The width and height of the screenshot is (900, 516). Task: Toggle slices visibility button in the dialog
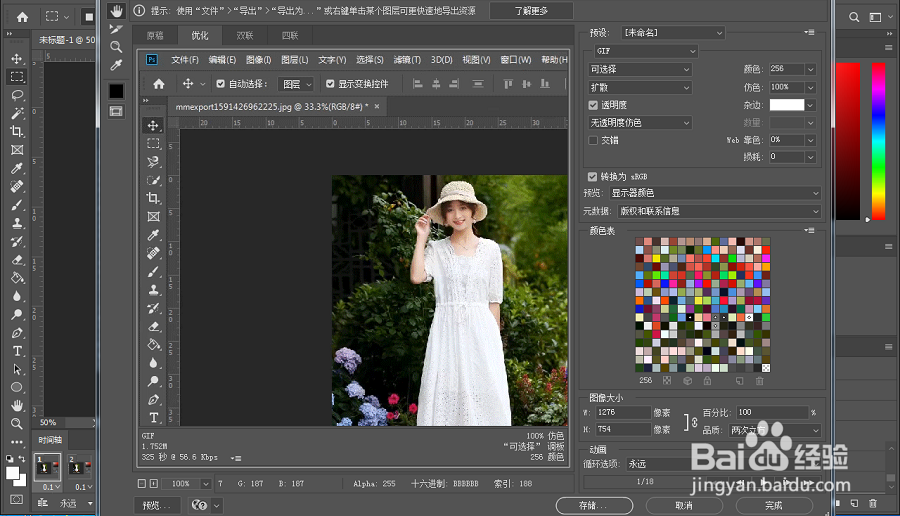117,111
